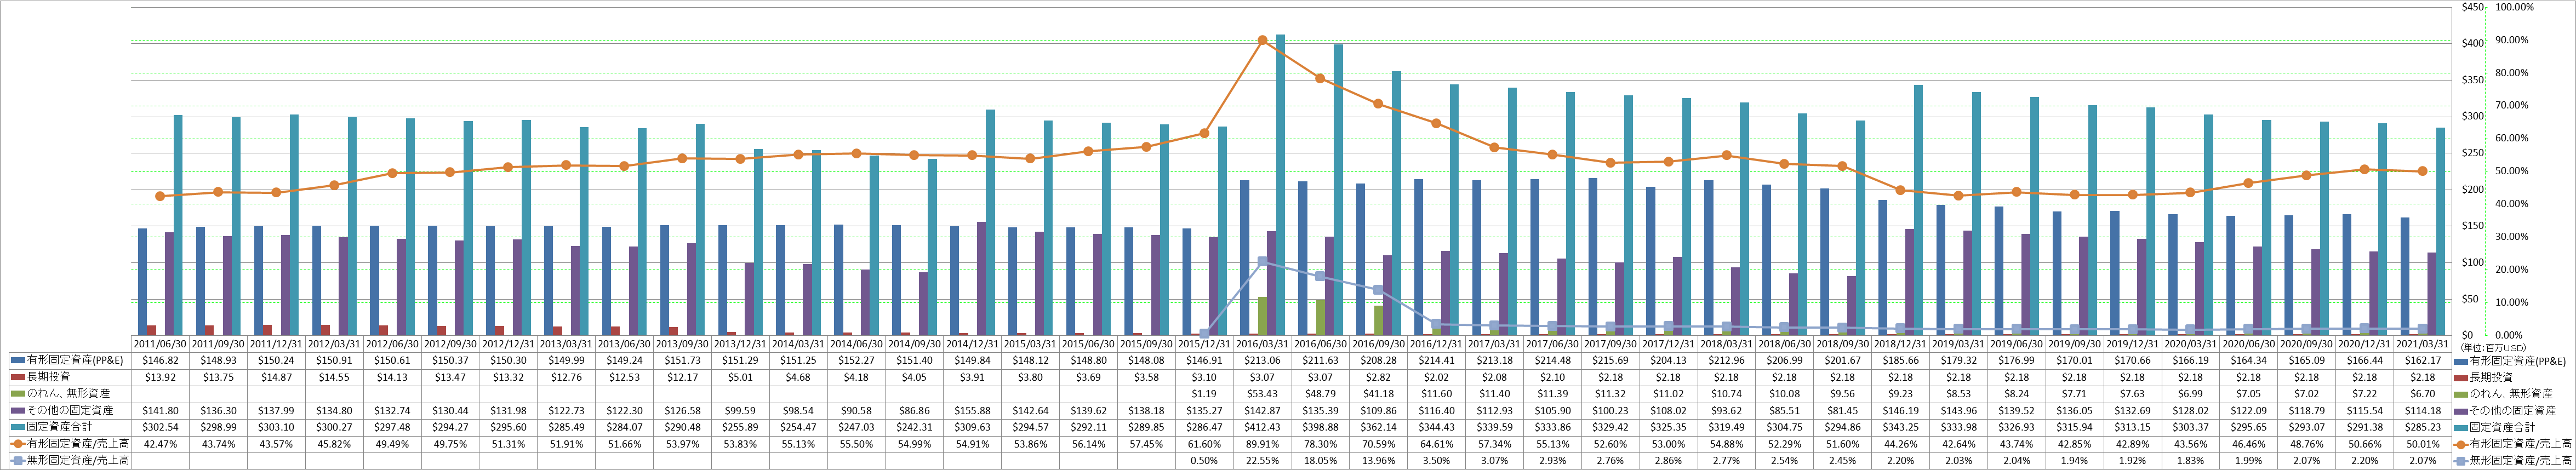Screen dimensions: 2576x470
Task: Click the first orange line marker for 2011/06/30
Action: [160, 196]
